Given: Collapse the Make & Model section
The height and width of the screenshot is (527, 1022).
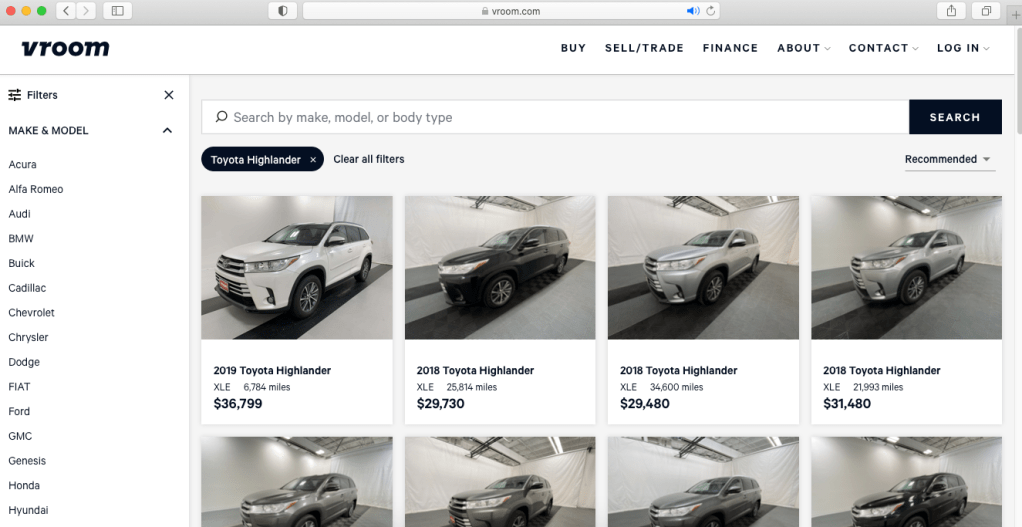Looking at the screenshot, I should (167, 130).
